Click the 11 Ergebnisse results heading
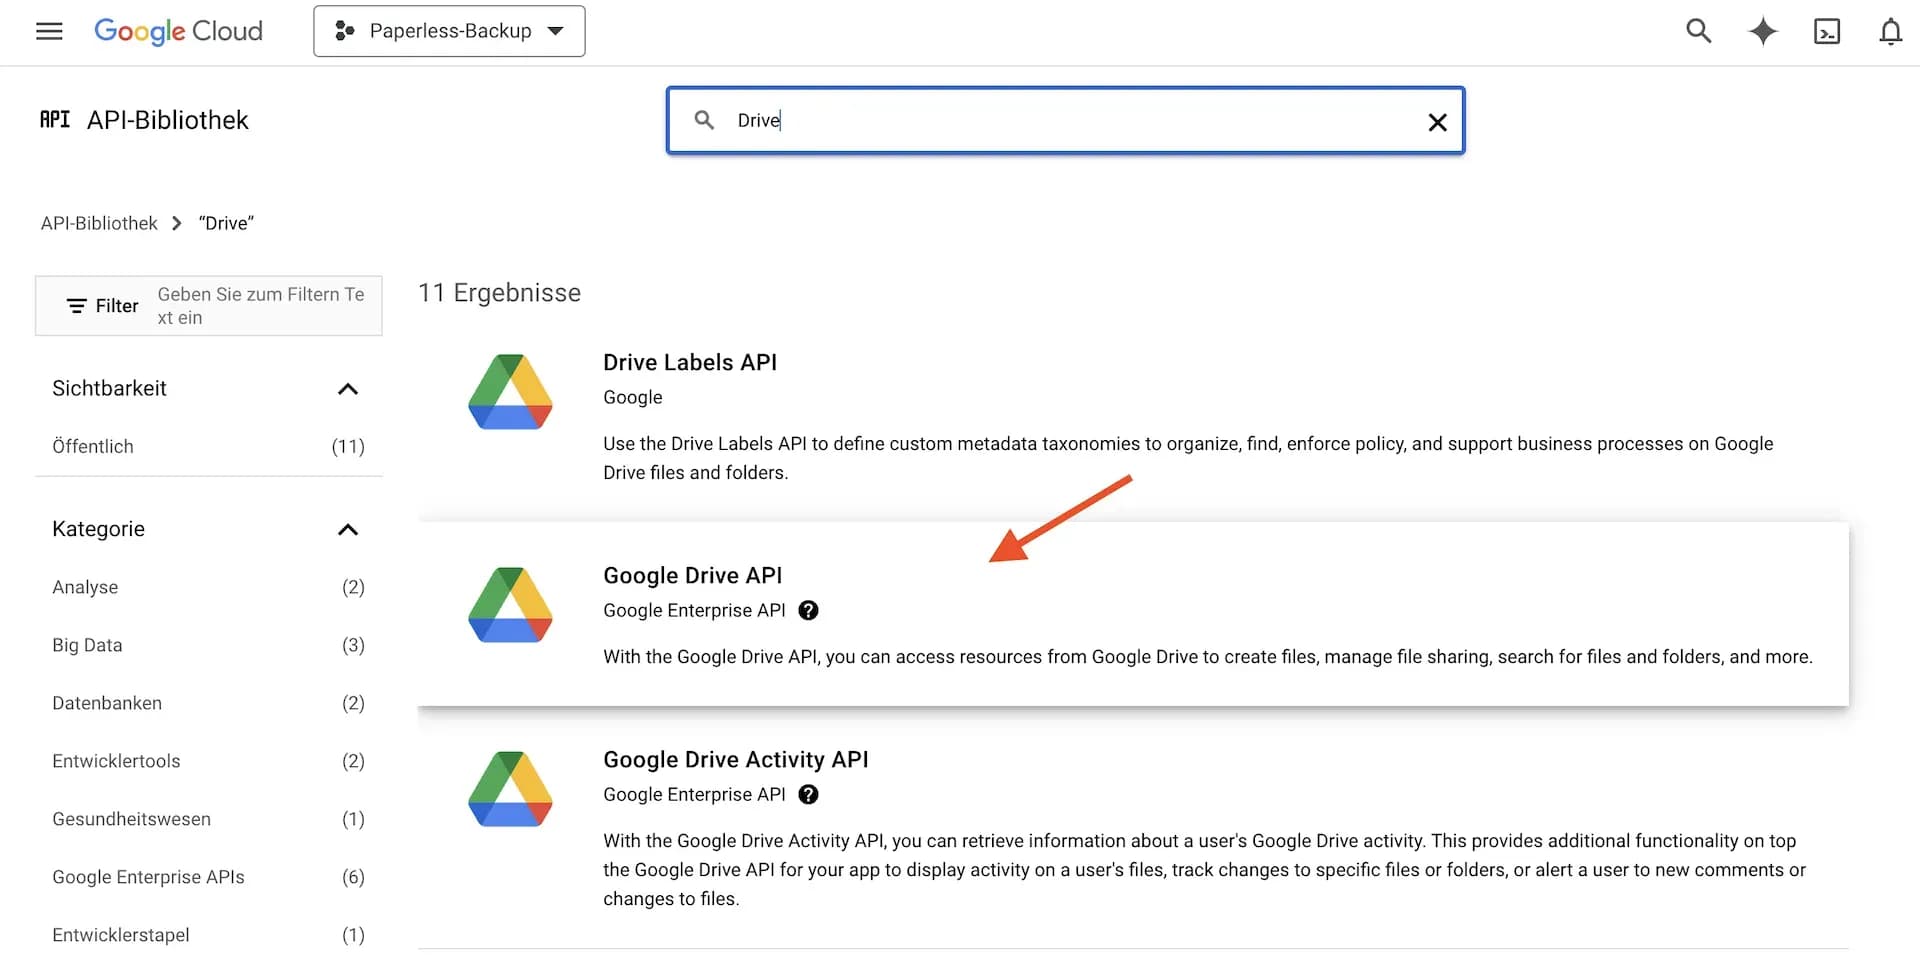Image resolution: width=1920 pixels, height=961 pixels. pyautogui.click(x=499, y=293)
